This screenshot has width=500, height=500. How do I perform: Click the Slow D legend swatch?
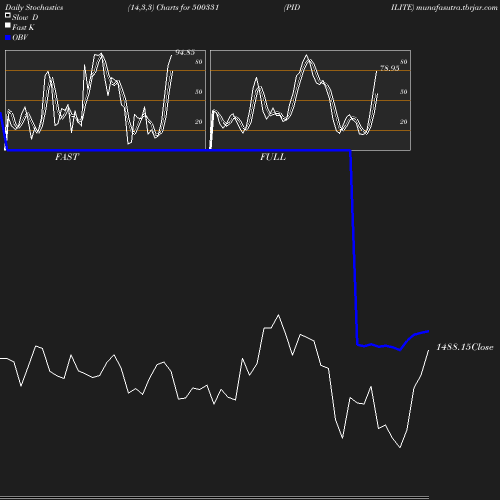coord(8,15)
